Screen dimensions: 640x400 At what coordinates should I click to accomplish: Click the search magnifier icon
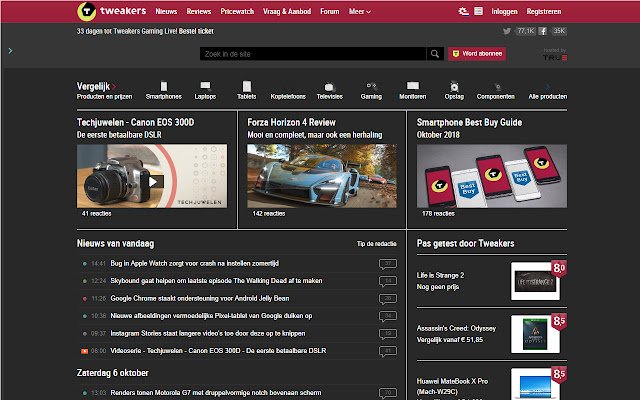pyautogui.click(x=435, y=54)
